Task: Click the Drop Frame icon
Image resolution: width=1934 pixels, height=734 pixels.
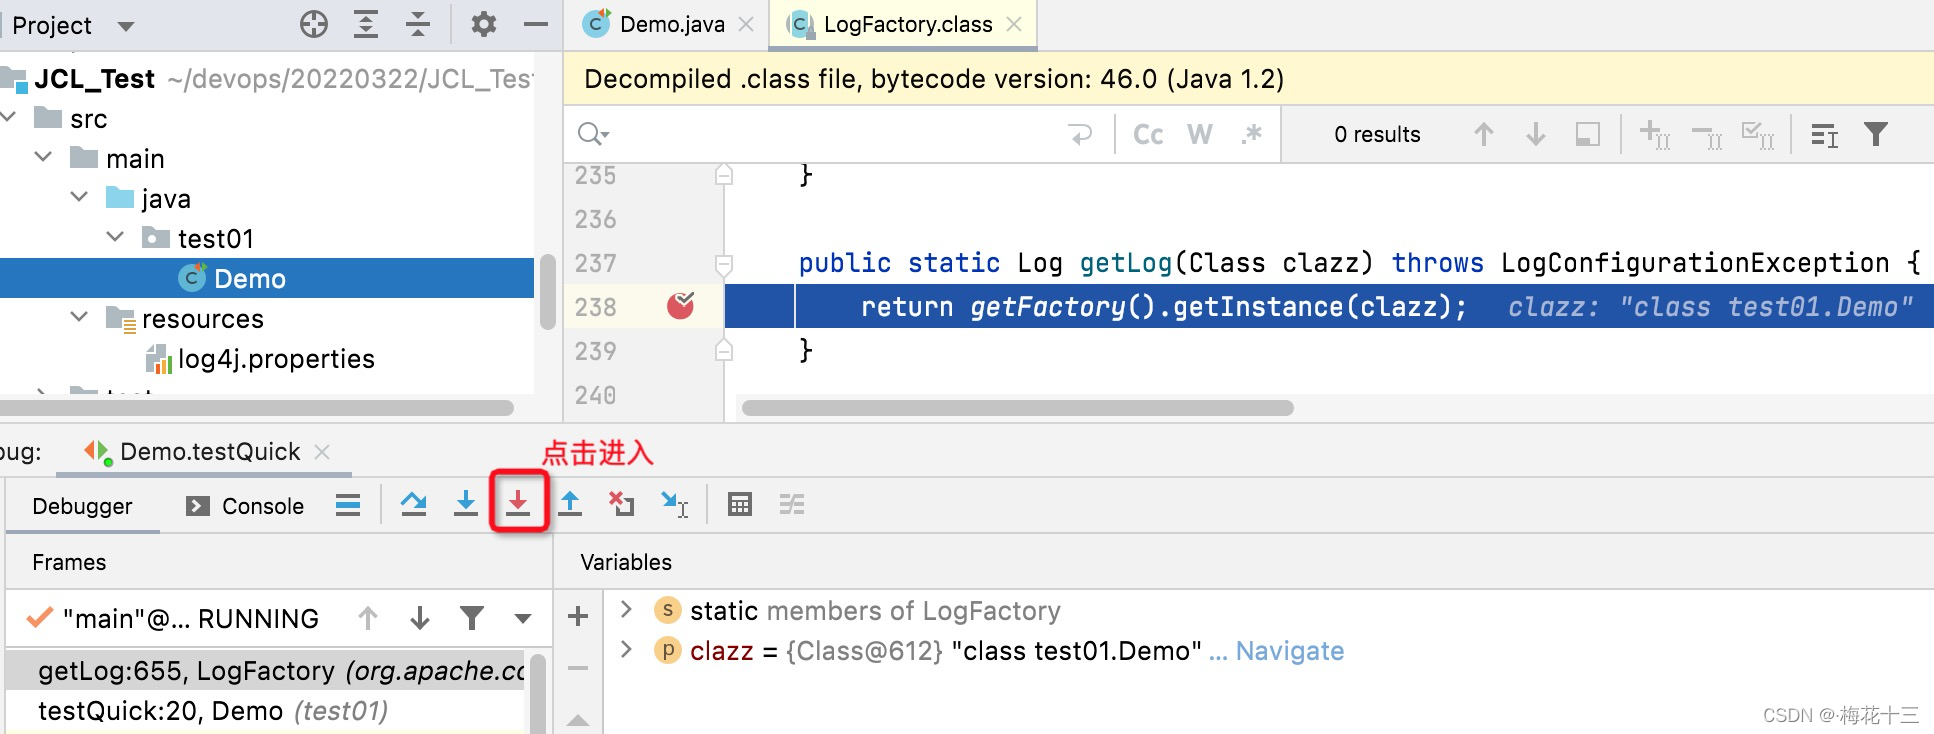Action: point(622,503)
